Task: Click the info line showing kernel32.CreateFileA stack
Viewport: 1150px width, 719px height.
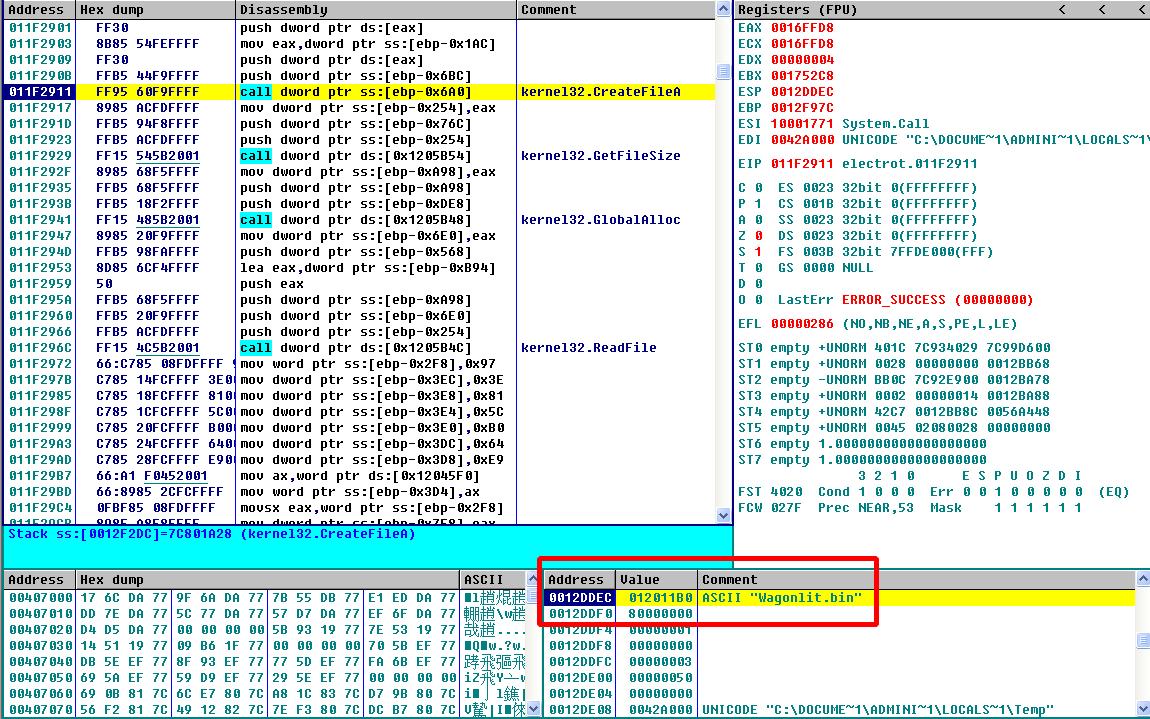Action: (x=211, y=534)
